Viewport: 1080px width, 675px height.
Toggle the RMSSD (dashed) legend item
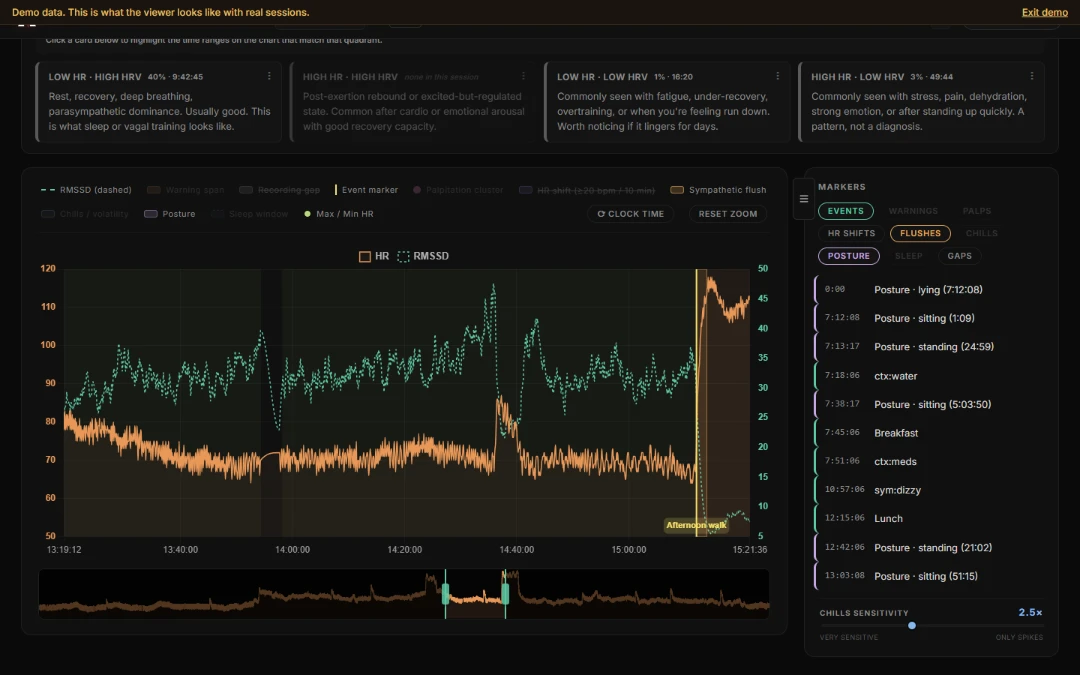pyautogui.click(x=86, y=190)
